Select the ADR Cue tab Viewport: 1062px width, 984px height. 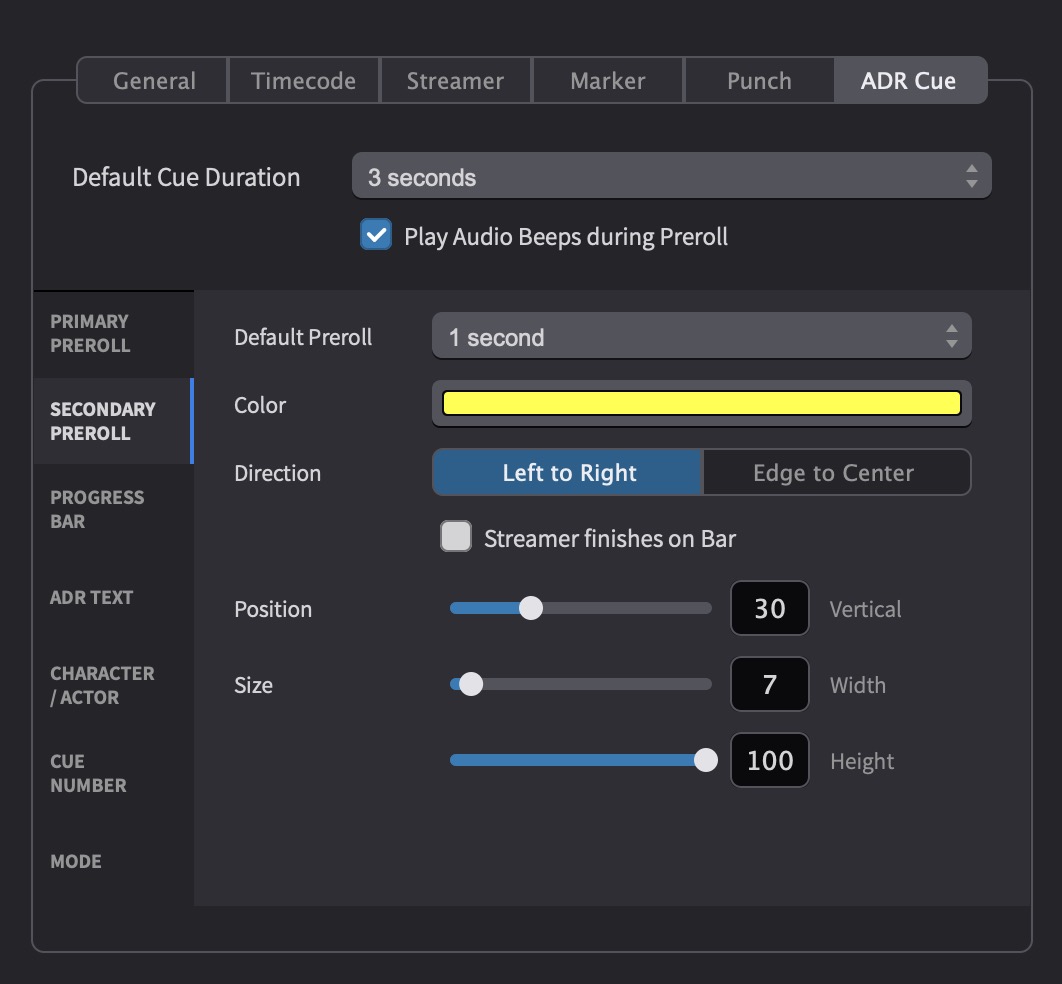(909, 80)
